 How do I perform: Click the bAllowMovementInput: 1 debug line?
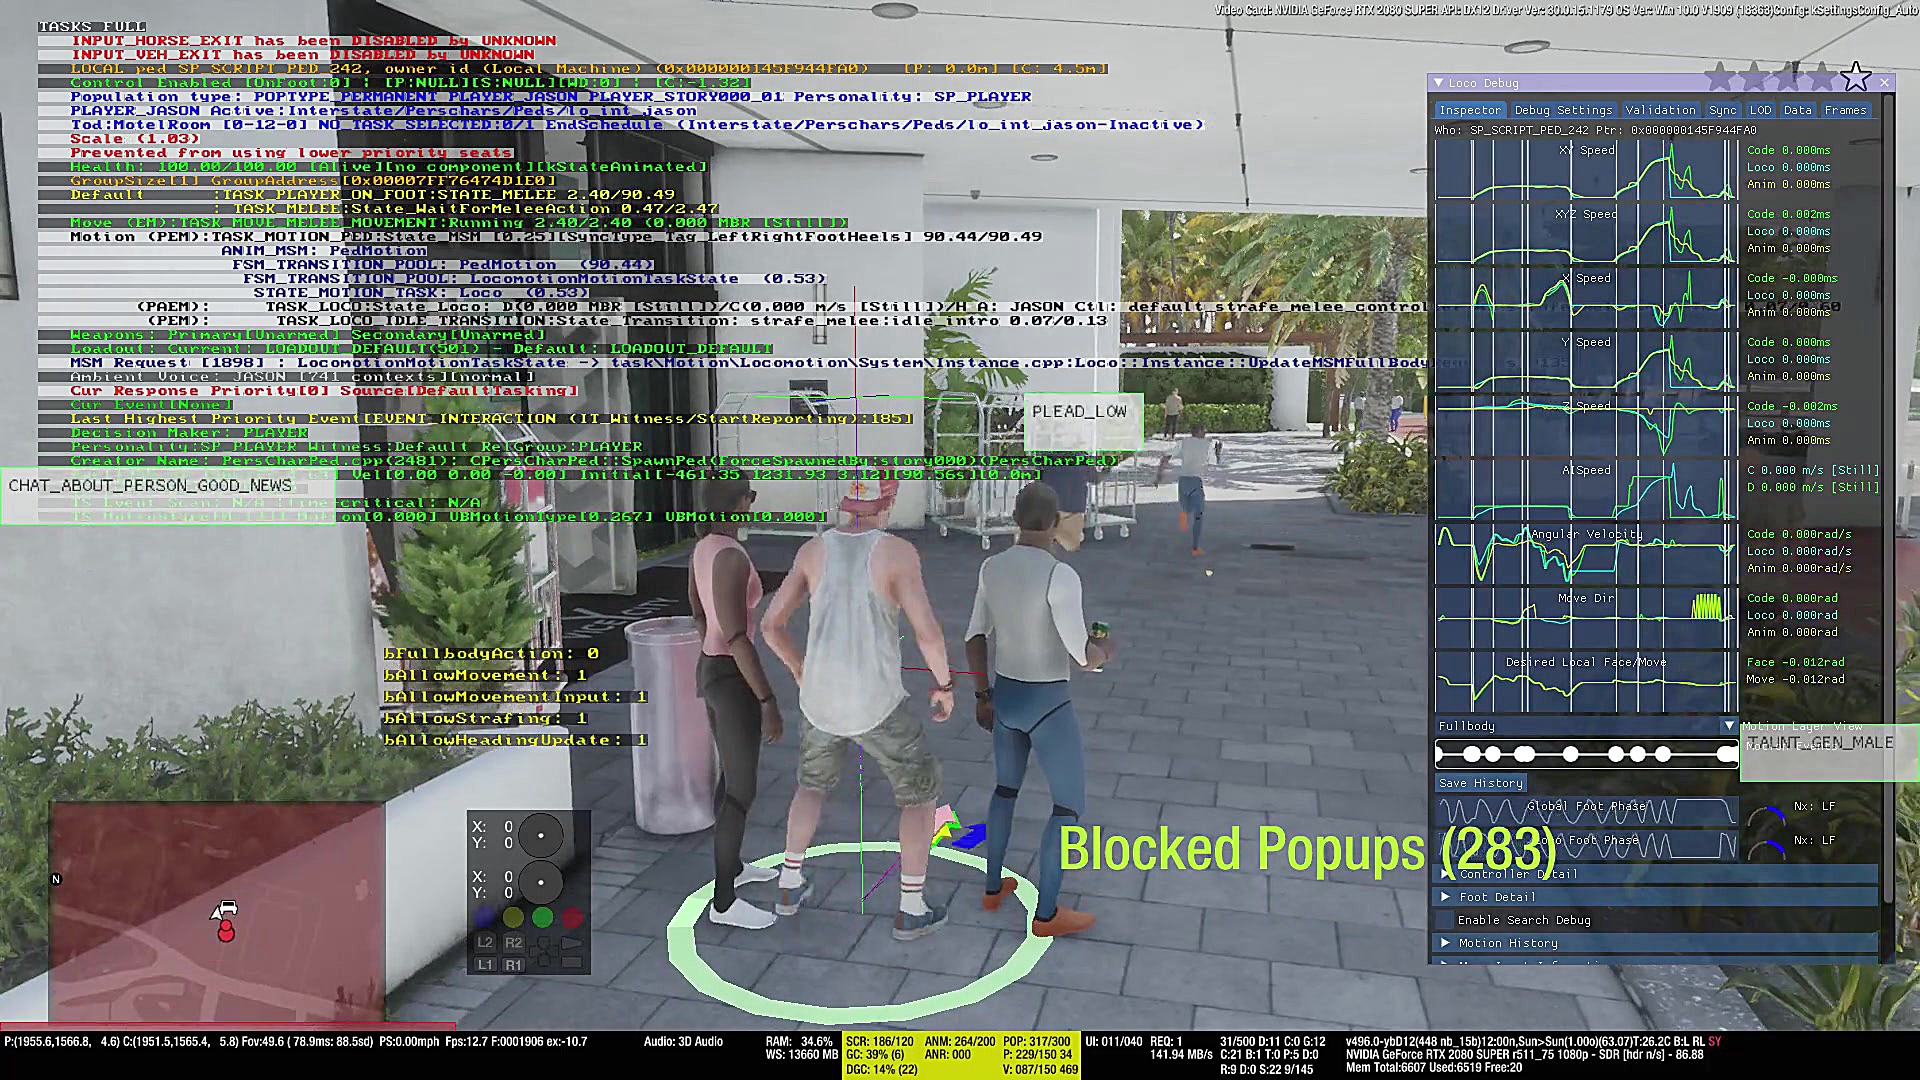coord(516,697)
